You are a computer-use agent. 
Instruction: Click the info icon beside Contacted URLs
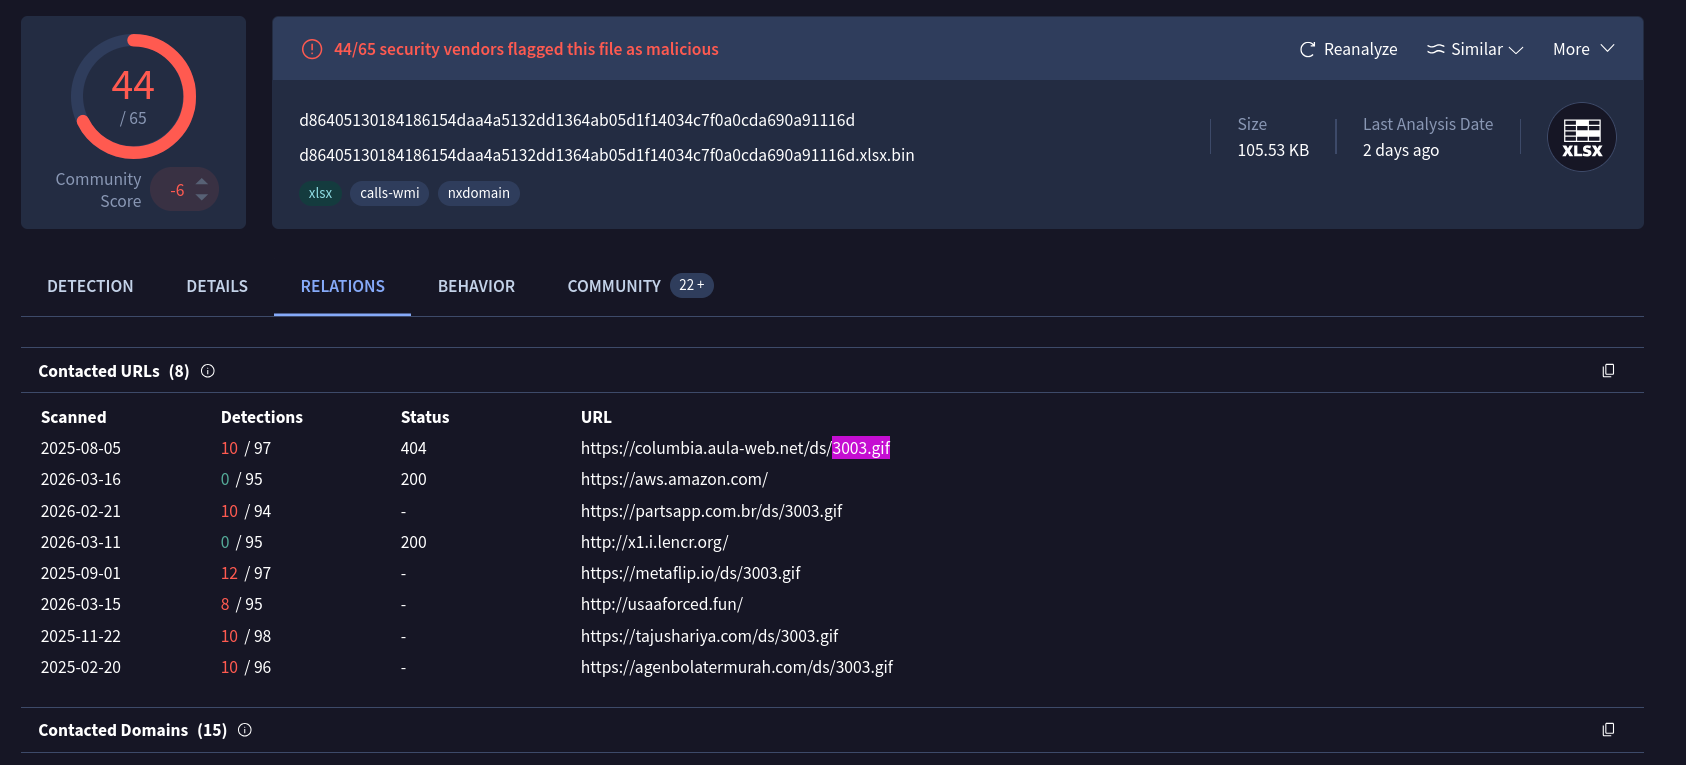pos(208,371)
